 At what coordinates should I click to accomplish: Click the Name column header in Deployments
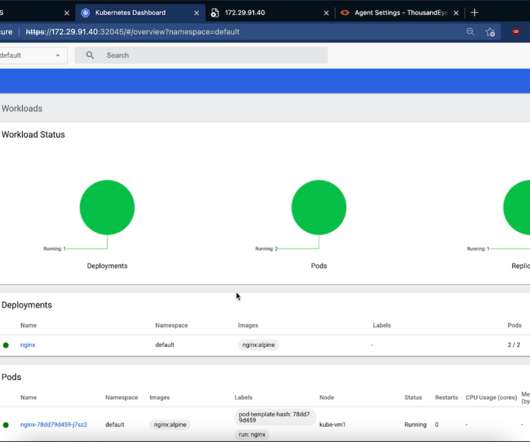28,325
